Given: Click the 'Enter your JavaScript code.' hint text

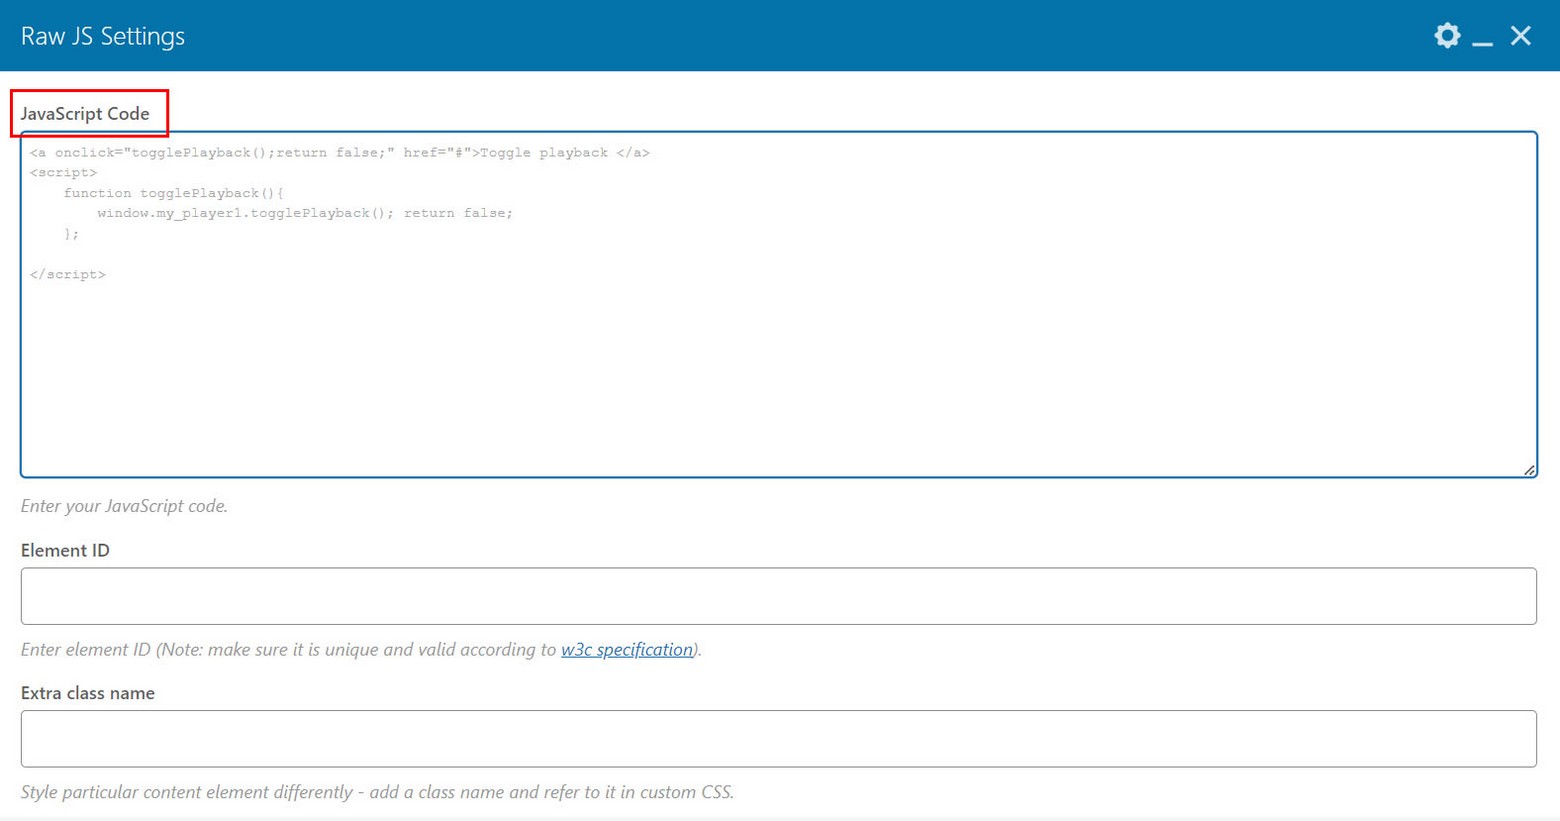Looking at the screenshot, I should pyautogui.click(x=124, y=507).
